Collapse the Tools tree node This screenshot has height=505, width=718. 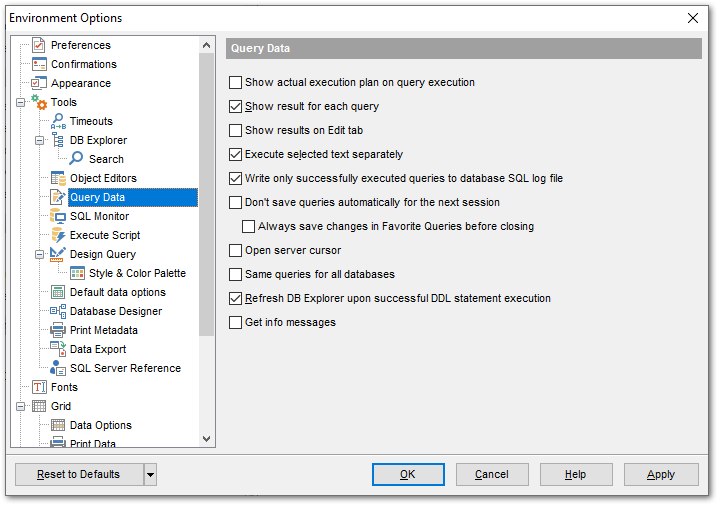point(21,102)
